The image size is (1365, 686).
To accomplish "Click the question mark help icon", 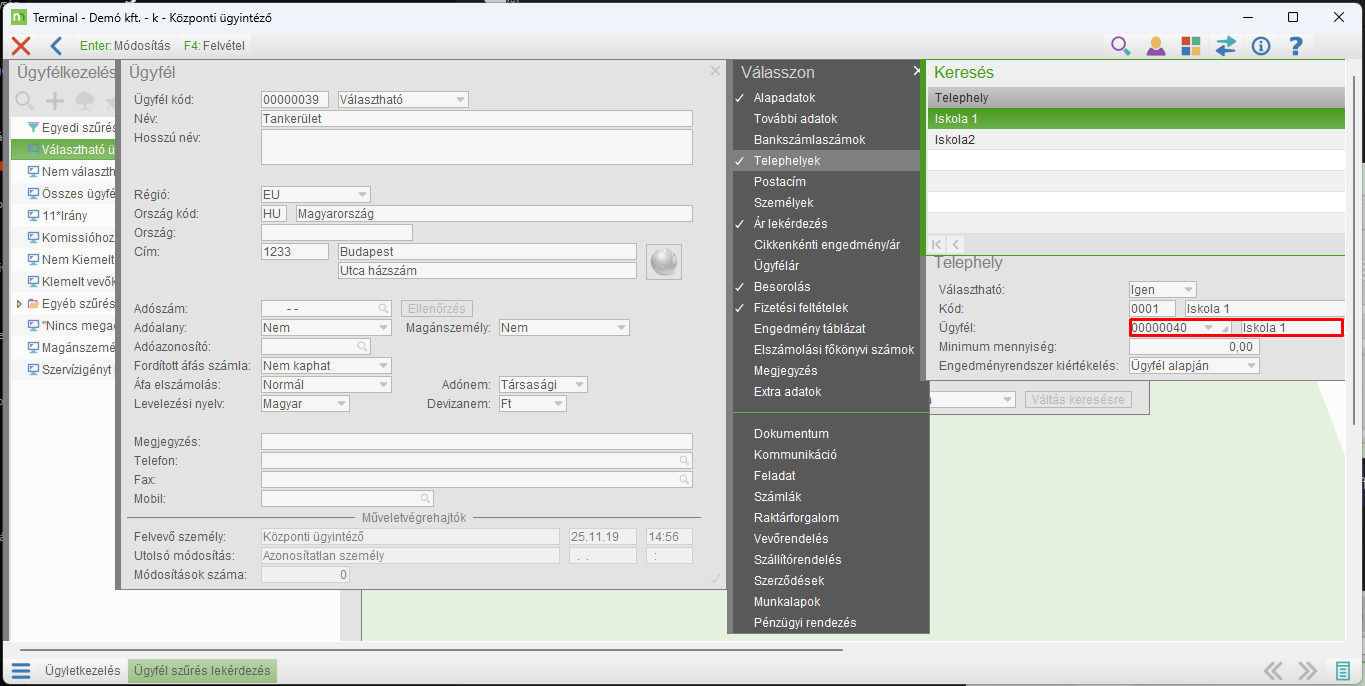I will (x=1295, y=46).
